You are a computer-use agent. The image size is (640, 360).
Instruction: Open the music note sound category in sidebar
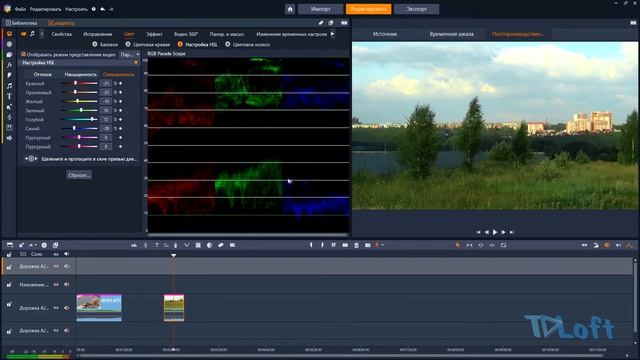(9, 86)
